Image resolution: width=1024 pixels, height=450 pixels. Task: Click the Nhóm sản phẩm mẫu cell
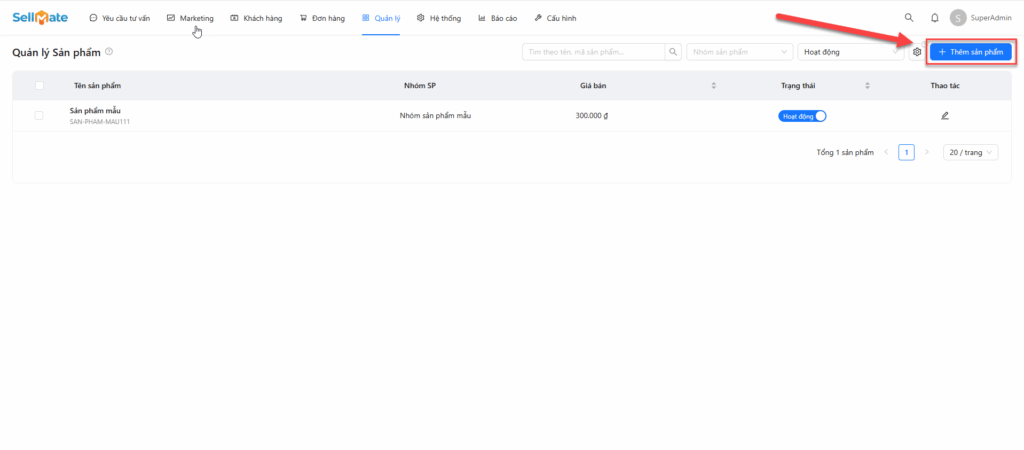[x=436, y=116]
